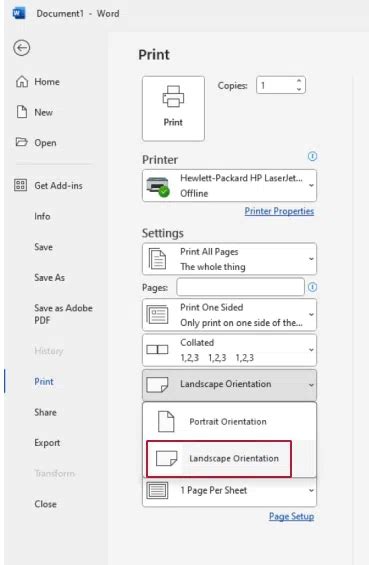Click the Open folder icon

click(x=22, y=142)
